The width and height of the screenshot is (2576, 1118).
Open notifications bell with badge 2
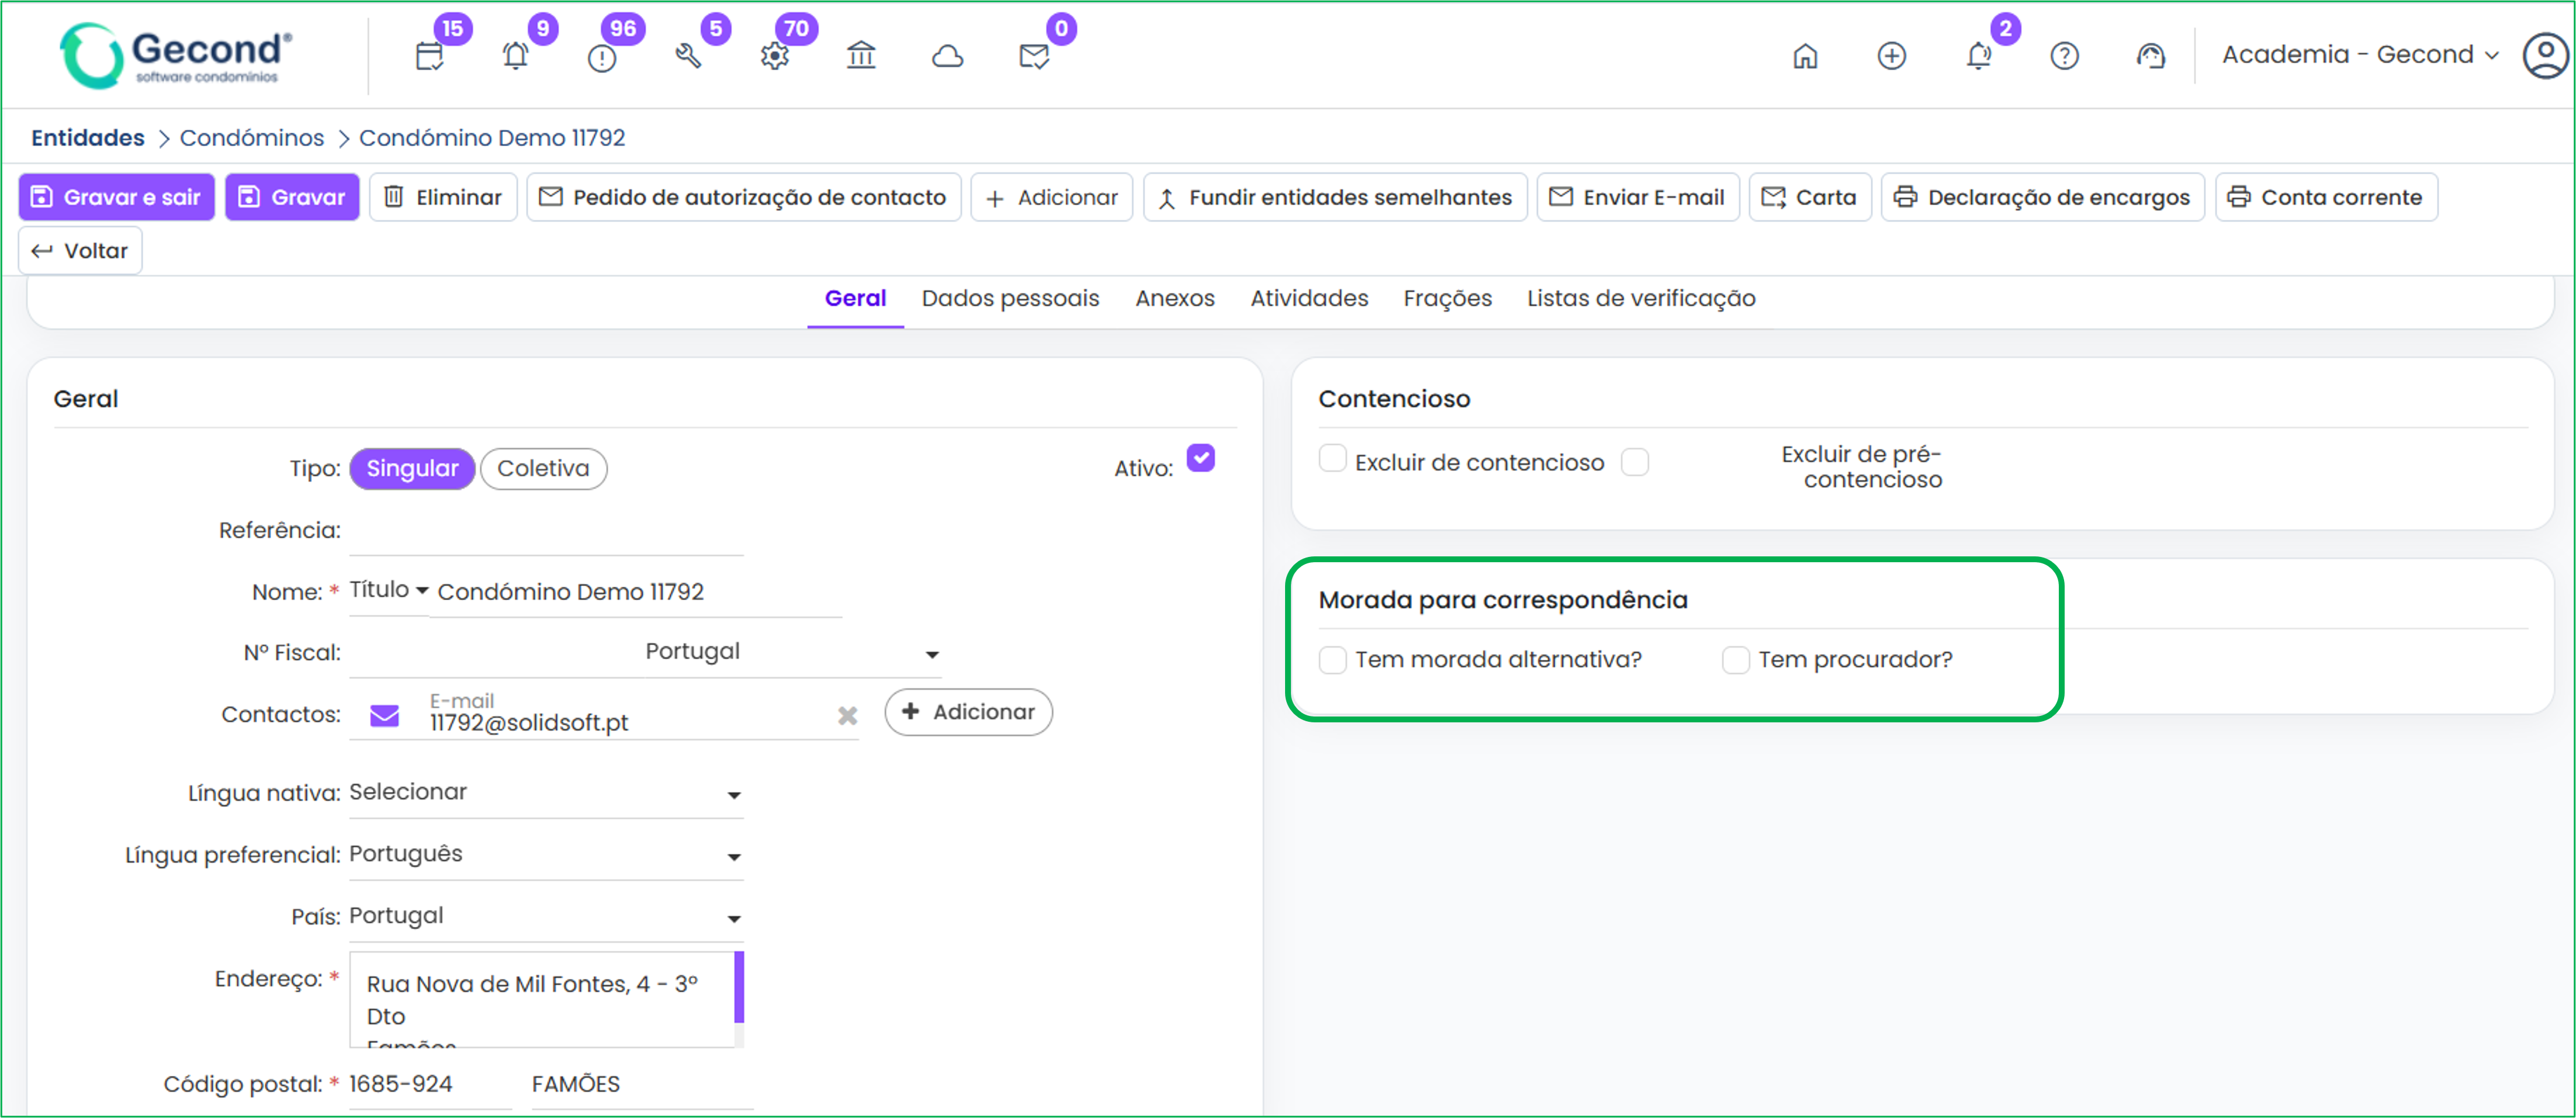click(1979, 55)
